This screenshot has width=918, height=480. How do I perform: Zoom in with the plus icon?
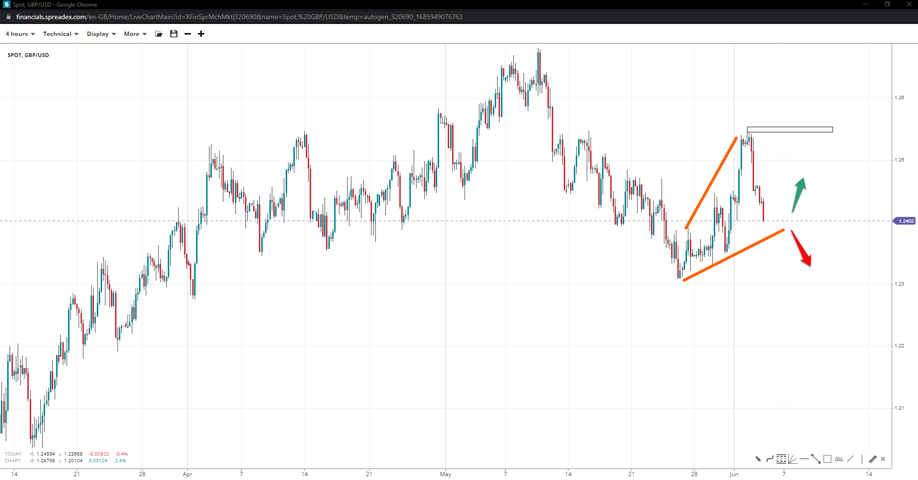point(201,34)
